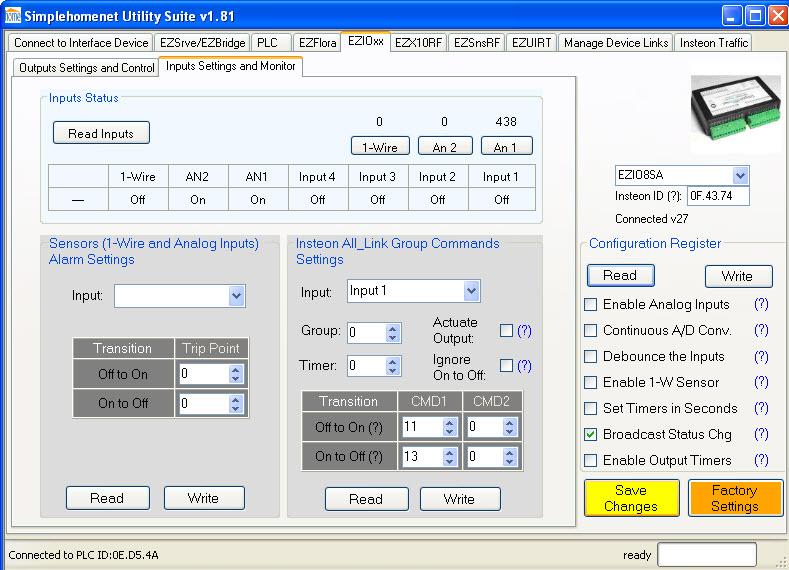Click the empty status field beside ready
The width and height of the screenshot is (789, 570).
pos(707,555)
